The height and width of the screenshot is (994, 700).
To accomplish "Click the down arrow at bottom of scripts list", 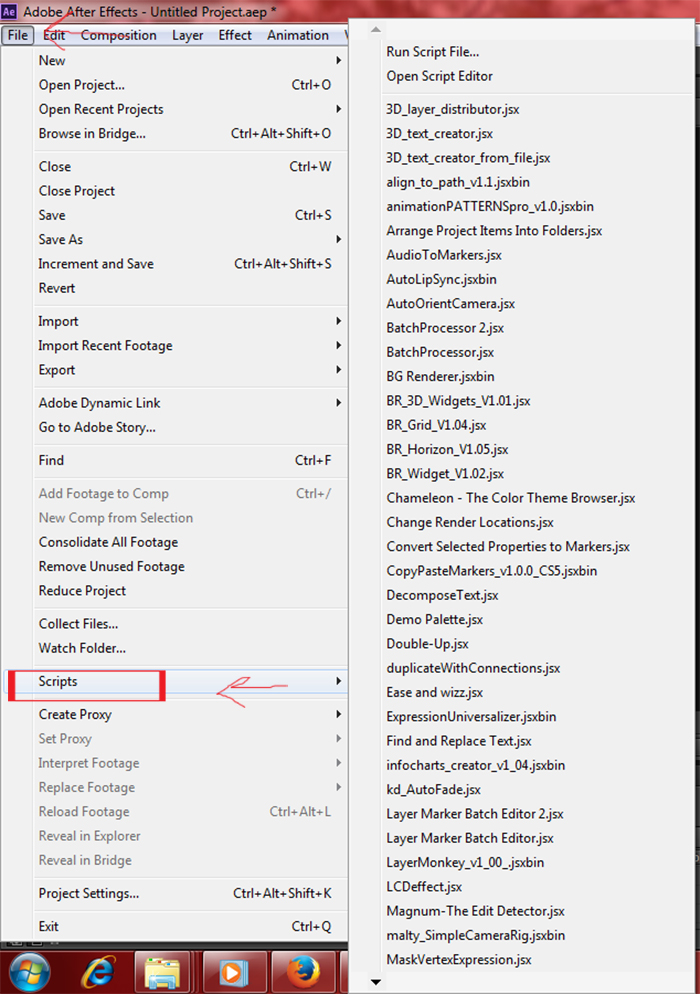I will 375,983.
